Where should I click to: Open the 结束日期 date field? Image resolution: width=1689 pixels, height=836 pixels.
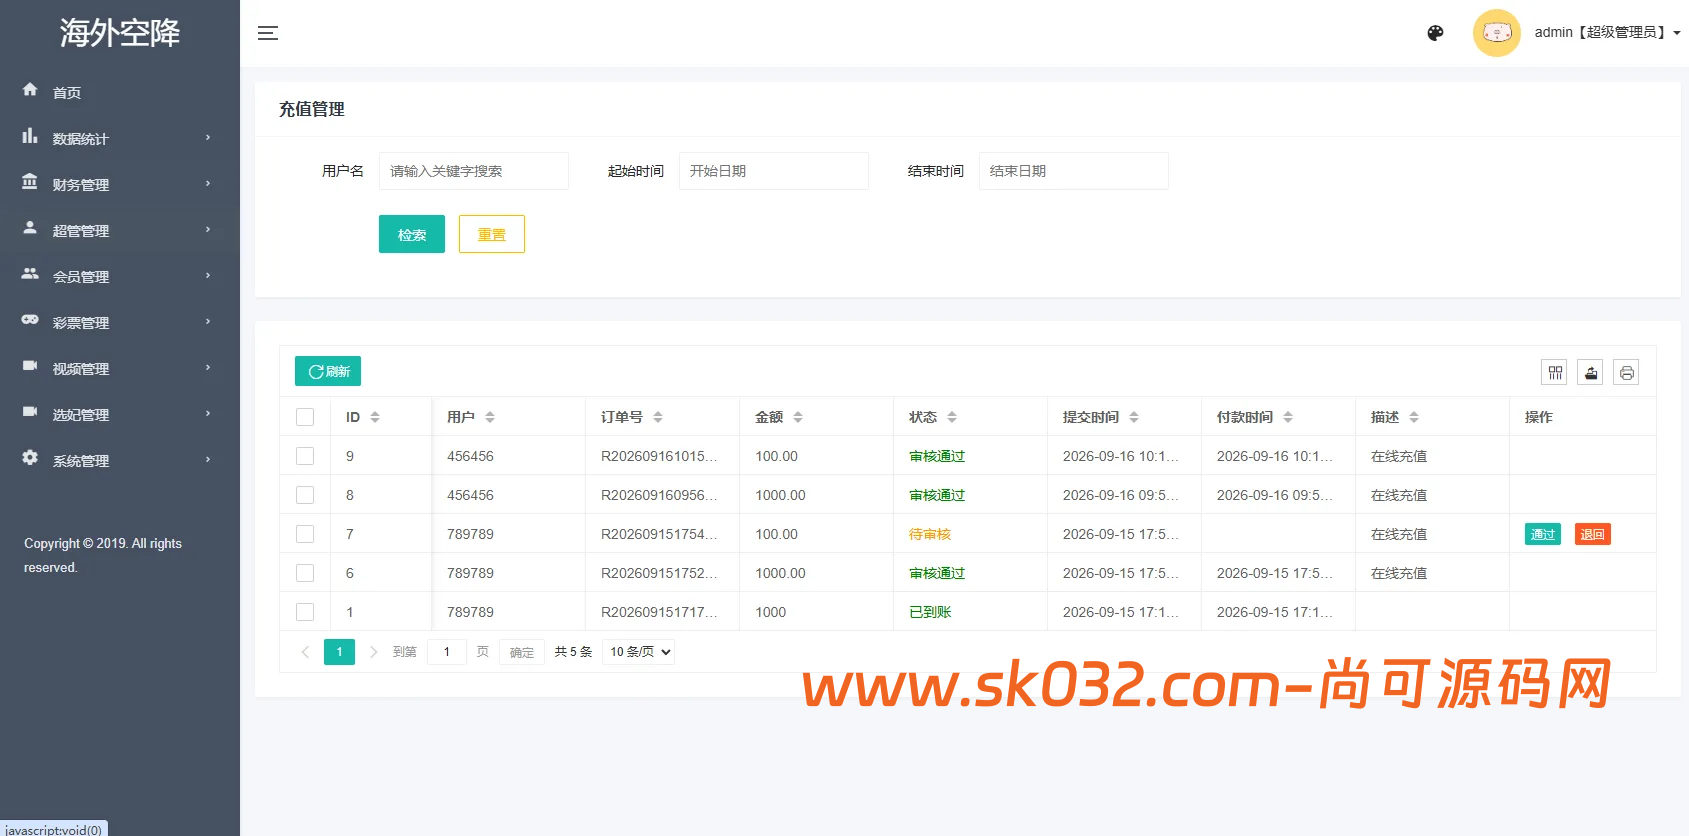point(1074,171)
